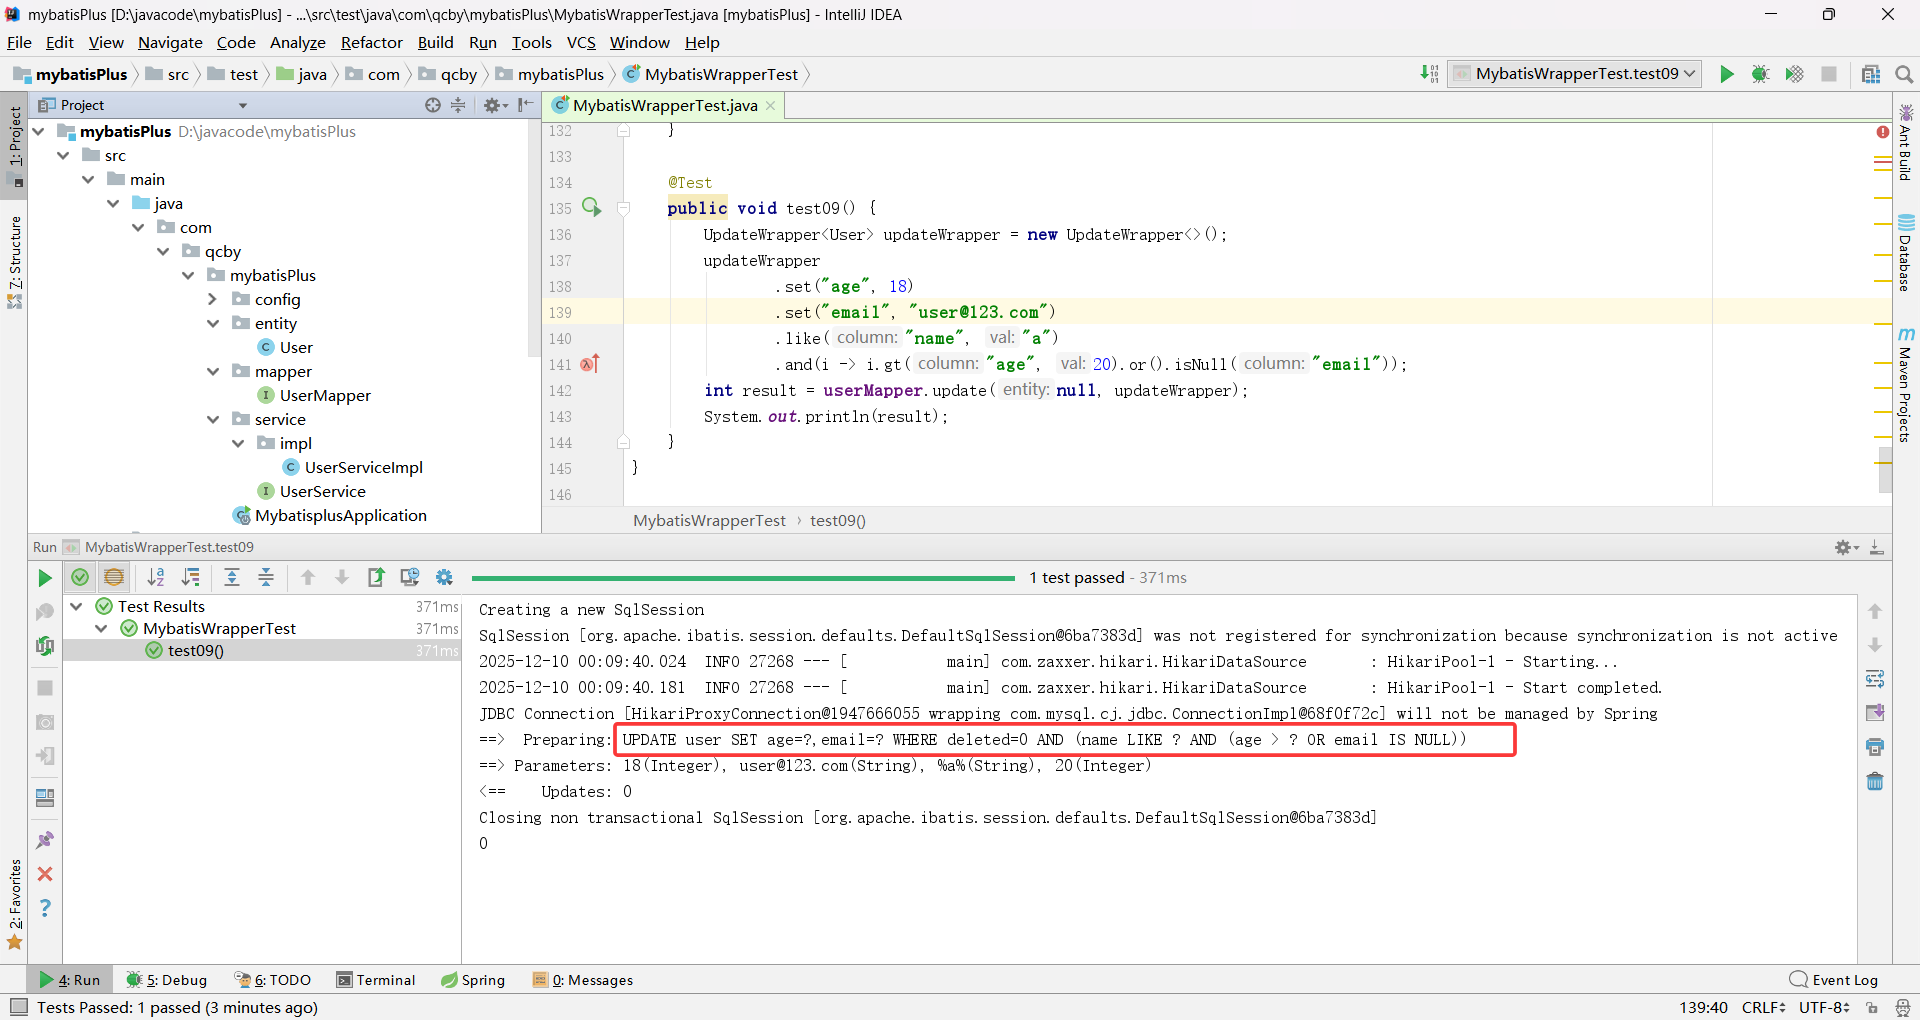The height and width of the screenshot is (1020, 1920).
Task: Collapse the impl folder
Action: 237,443
